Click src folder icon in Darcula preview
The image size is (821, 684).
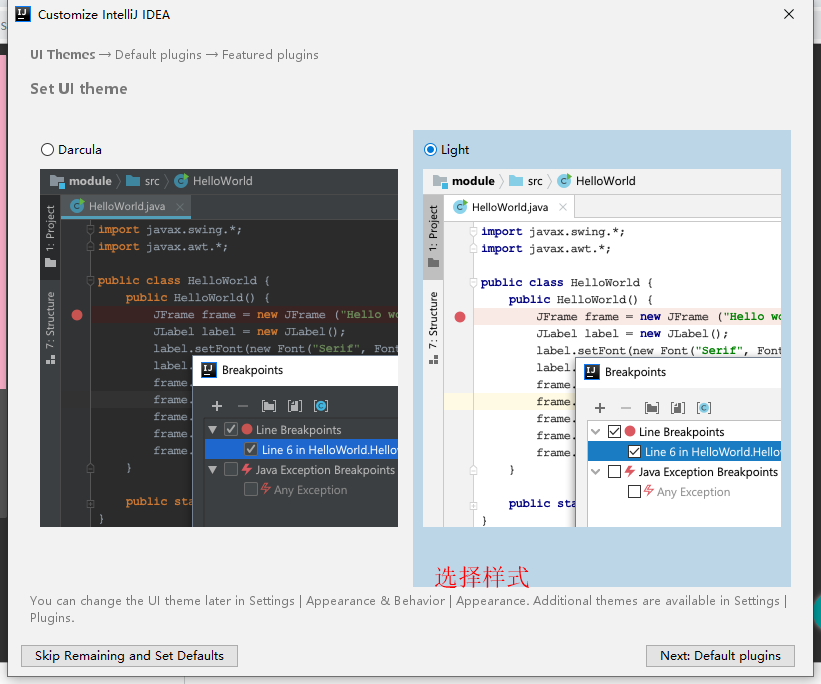pos(133,181)
